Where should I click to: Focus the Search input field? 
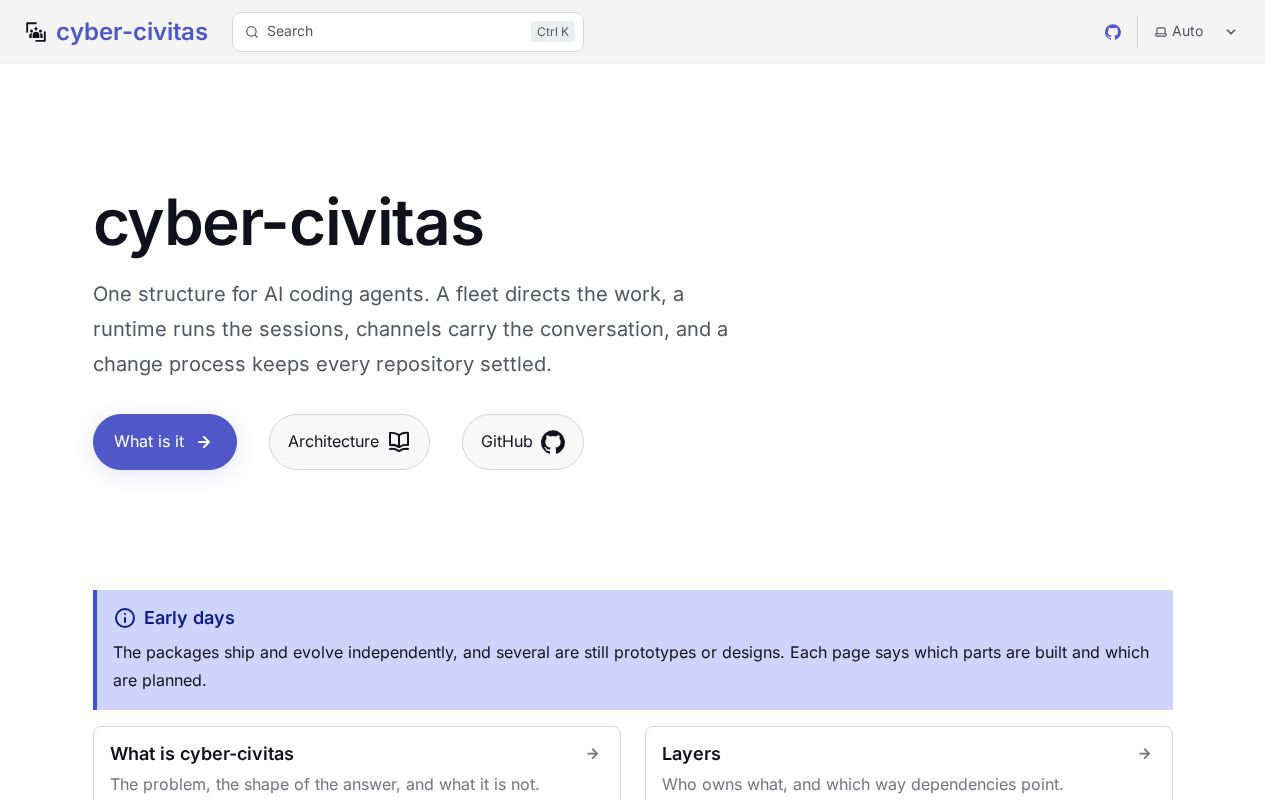pyautogui.click(x=408, y=32)
